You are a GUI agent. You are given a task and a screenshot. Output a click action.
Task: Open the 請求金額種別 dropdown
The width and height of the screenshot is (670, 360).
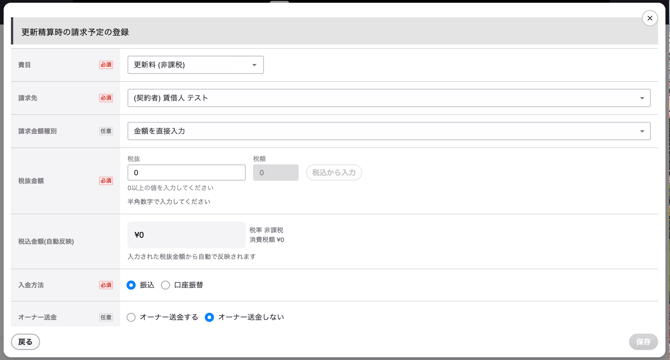[389, 131]
